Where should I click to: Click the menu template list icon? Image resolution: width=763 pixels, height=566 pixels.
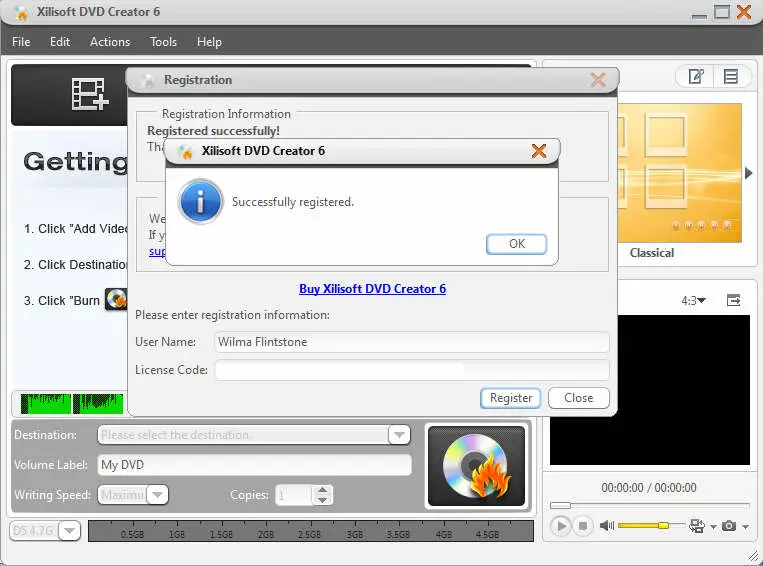pyautogui.click(x=730, y=76)
